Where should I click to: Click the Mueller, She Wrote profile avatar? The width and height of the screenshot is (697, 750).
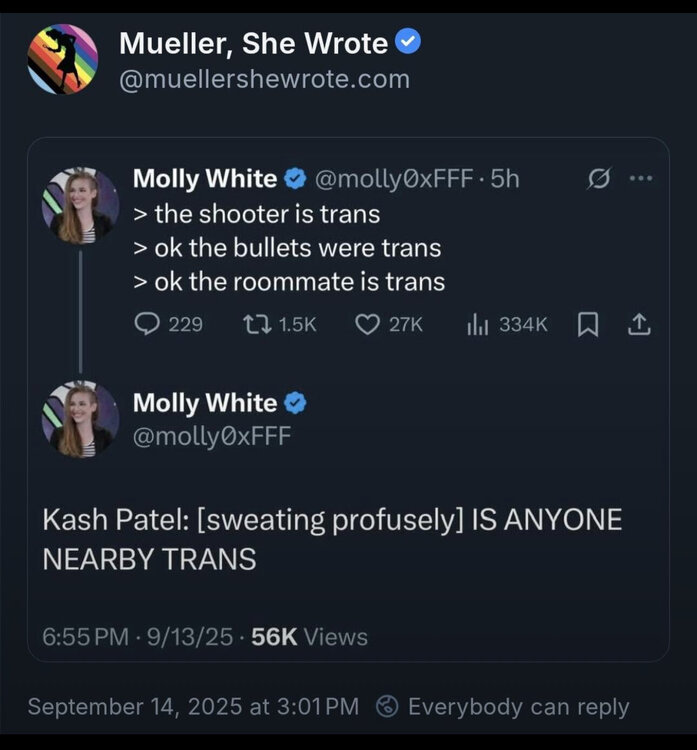[63, 59]
